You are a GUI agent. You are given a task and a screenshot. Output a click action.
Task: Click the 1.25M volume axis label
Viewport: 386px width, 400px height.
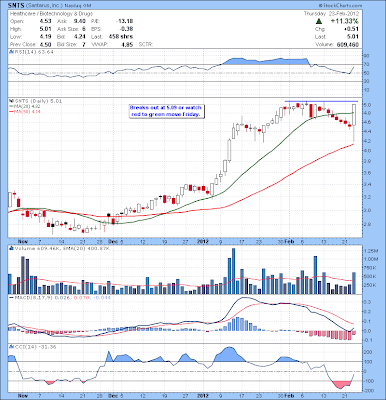[371, 251]
